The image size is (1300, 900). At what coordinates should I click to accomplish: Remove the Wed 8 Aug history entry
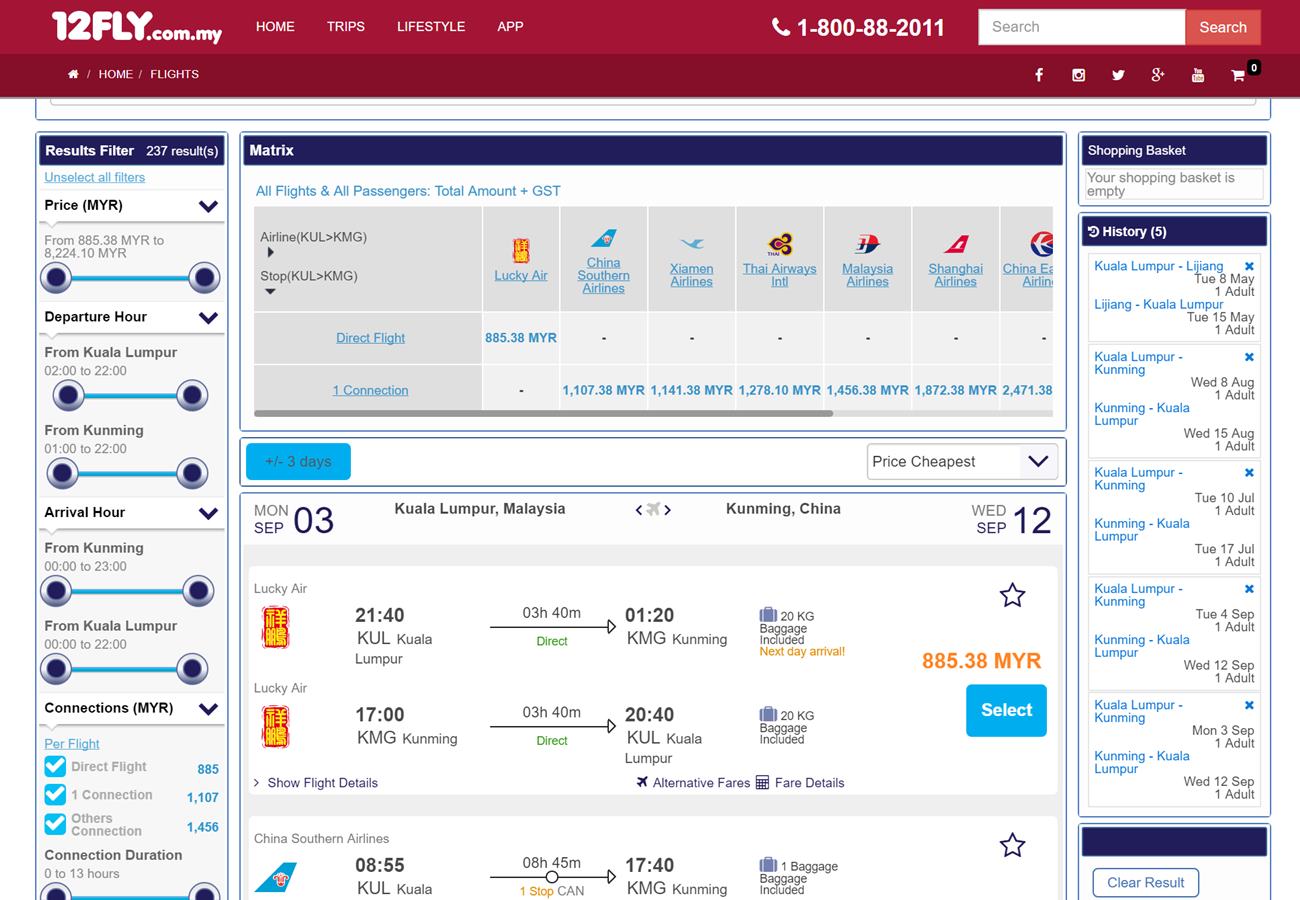point(1249,357)
